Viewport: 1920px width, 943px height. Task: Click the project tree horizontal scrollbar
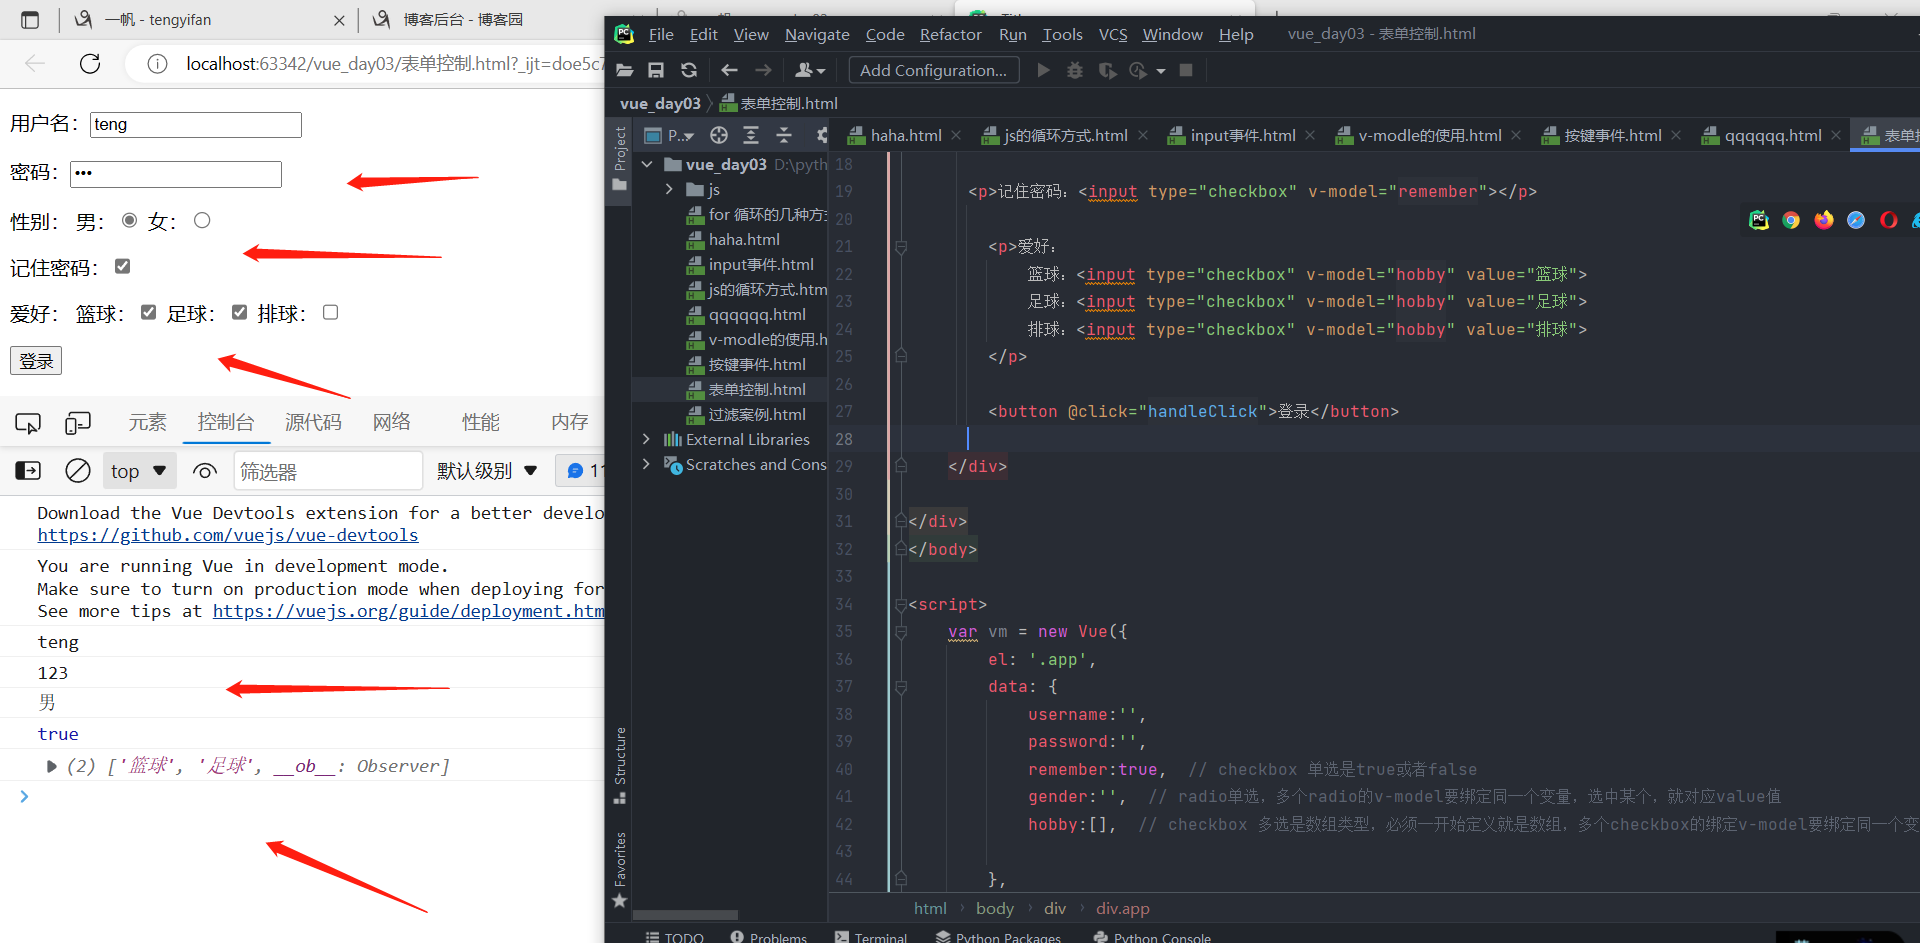click(x=685, y=915)
